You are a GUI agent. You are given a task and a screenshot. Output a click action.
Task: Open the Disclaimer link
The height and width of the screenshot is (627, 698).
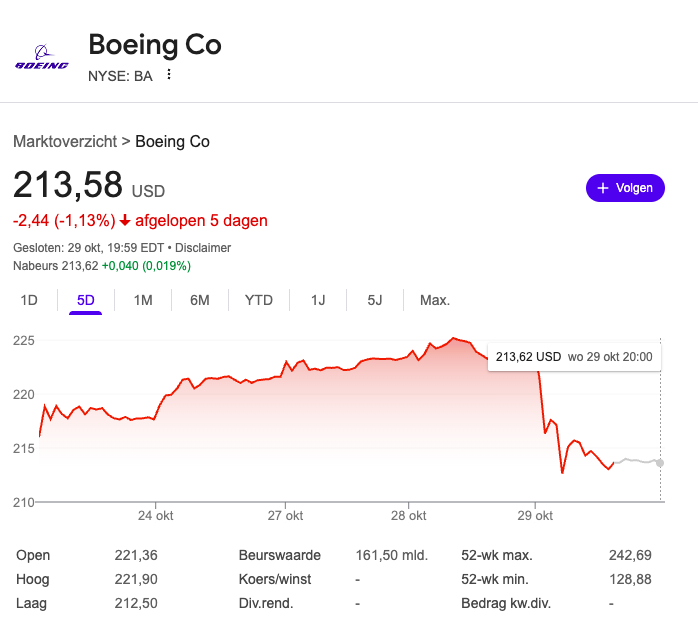pos(204,247)
